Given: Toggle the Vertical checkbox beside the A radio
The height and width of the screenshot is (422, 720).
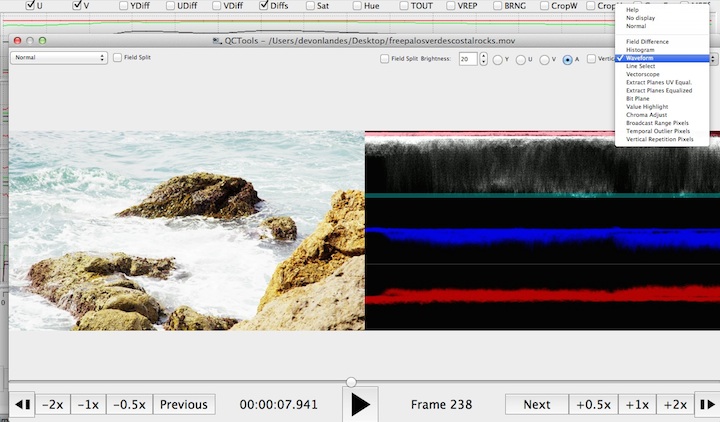Looking at the screenshot, I should click(591, 58).
